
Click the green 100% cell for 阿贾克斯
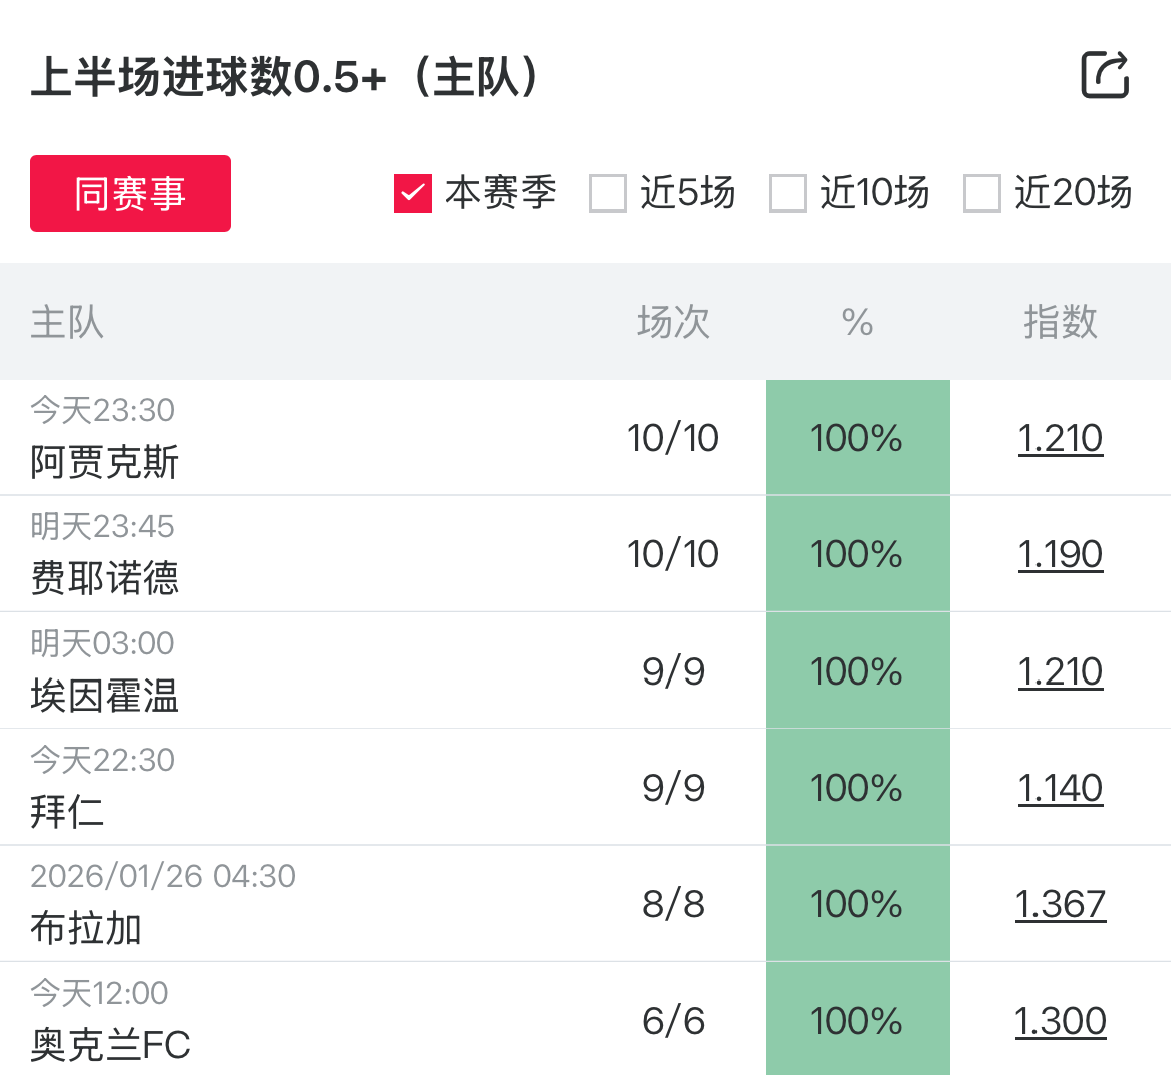pos(857,438)
